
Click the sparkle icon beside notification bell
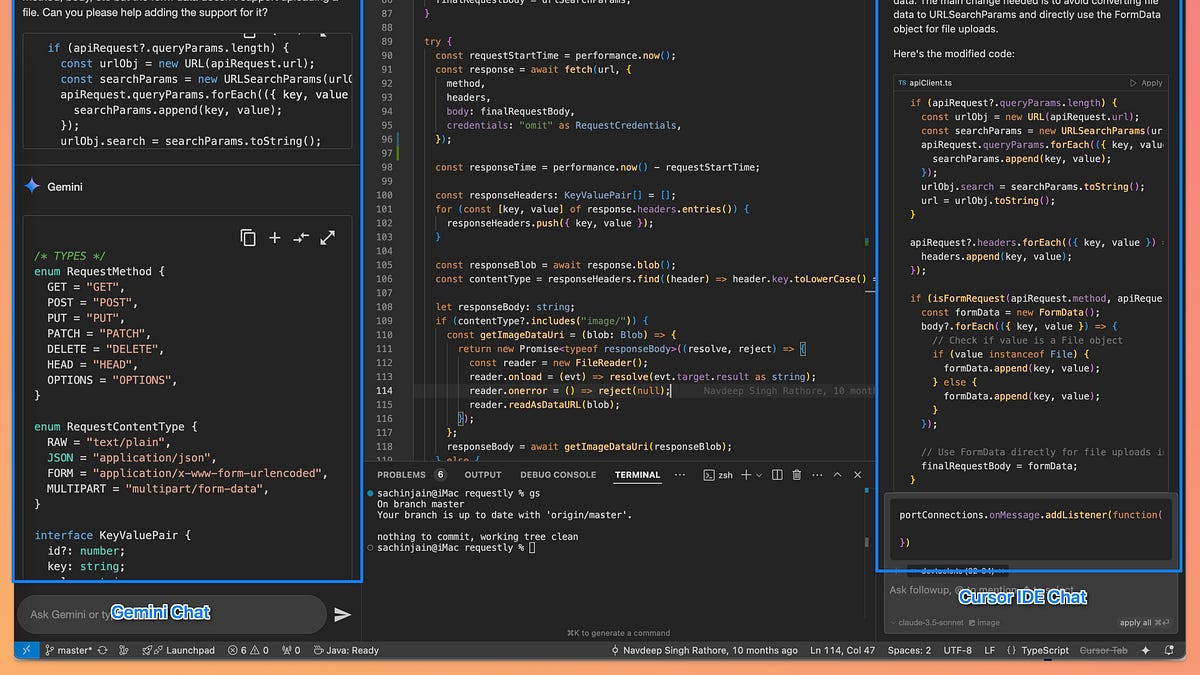[1143, 650]
